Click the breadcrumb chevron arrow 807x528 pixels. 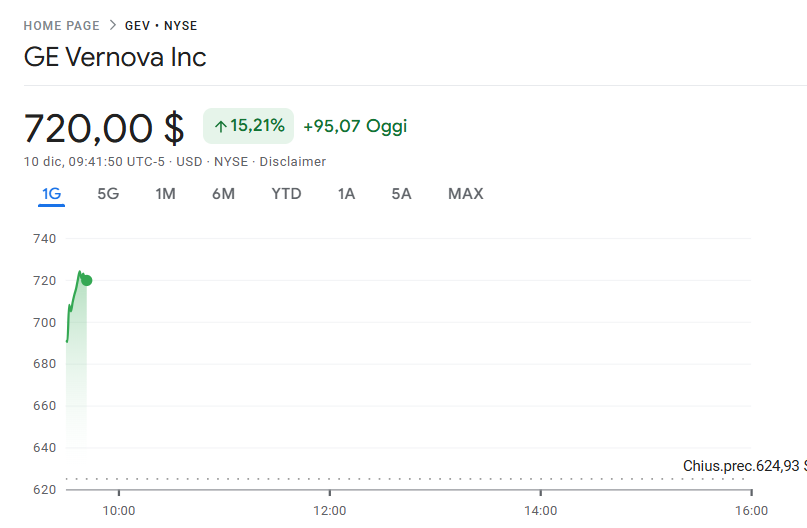(x=112, y=26)
